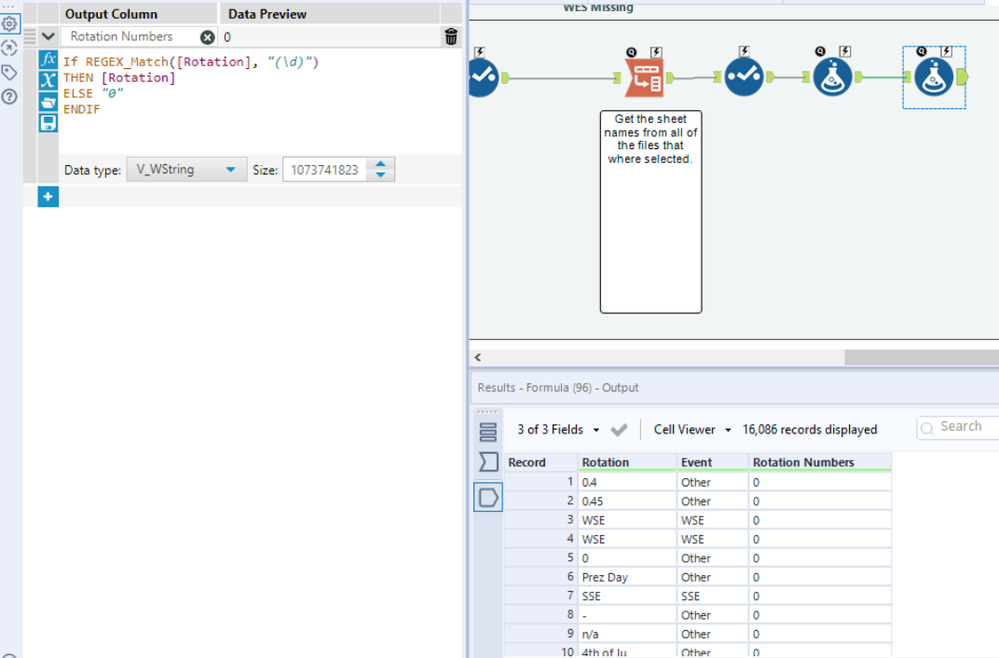This screenshot has width=999, height=658.
Task: Select Rotation cell SSE in record 7
Action: tap(628, 596)
